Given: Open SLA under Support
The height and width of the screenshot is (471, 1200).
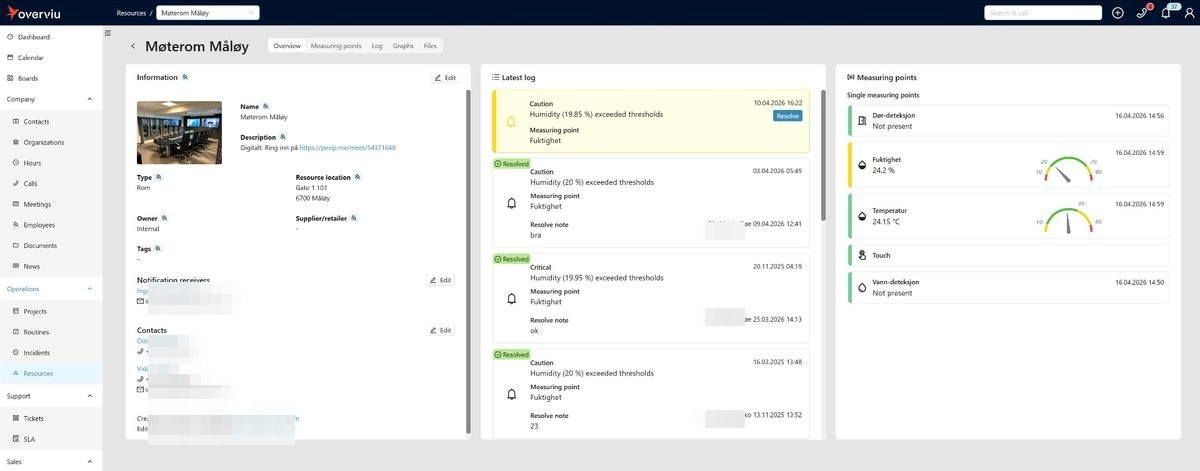Looking at the screenshot, I should click(51, 439).
